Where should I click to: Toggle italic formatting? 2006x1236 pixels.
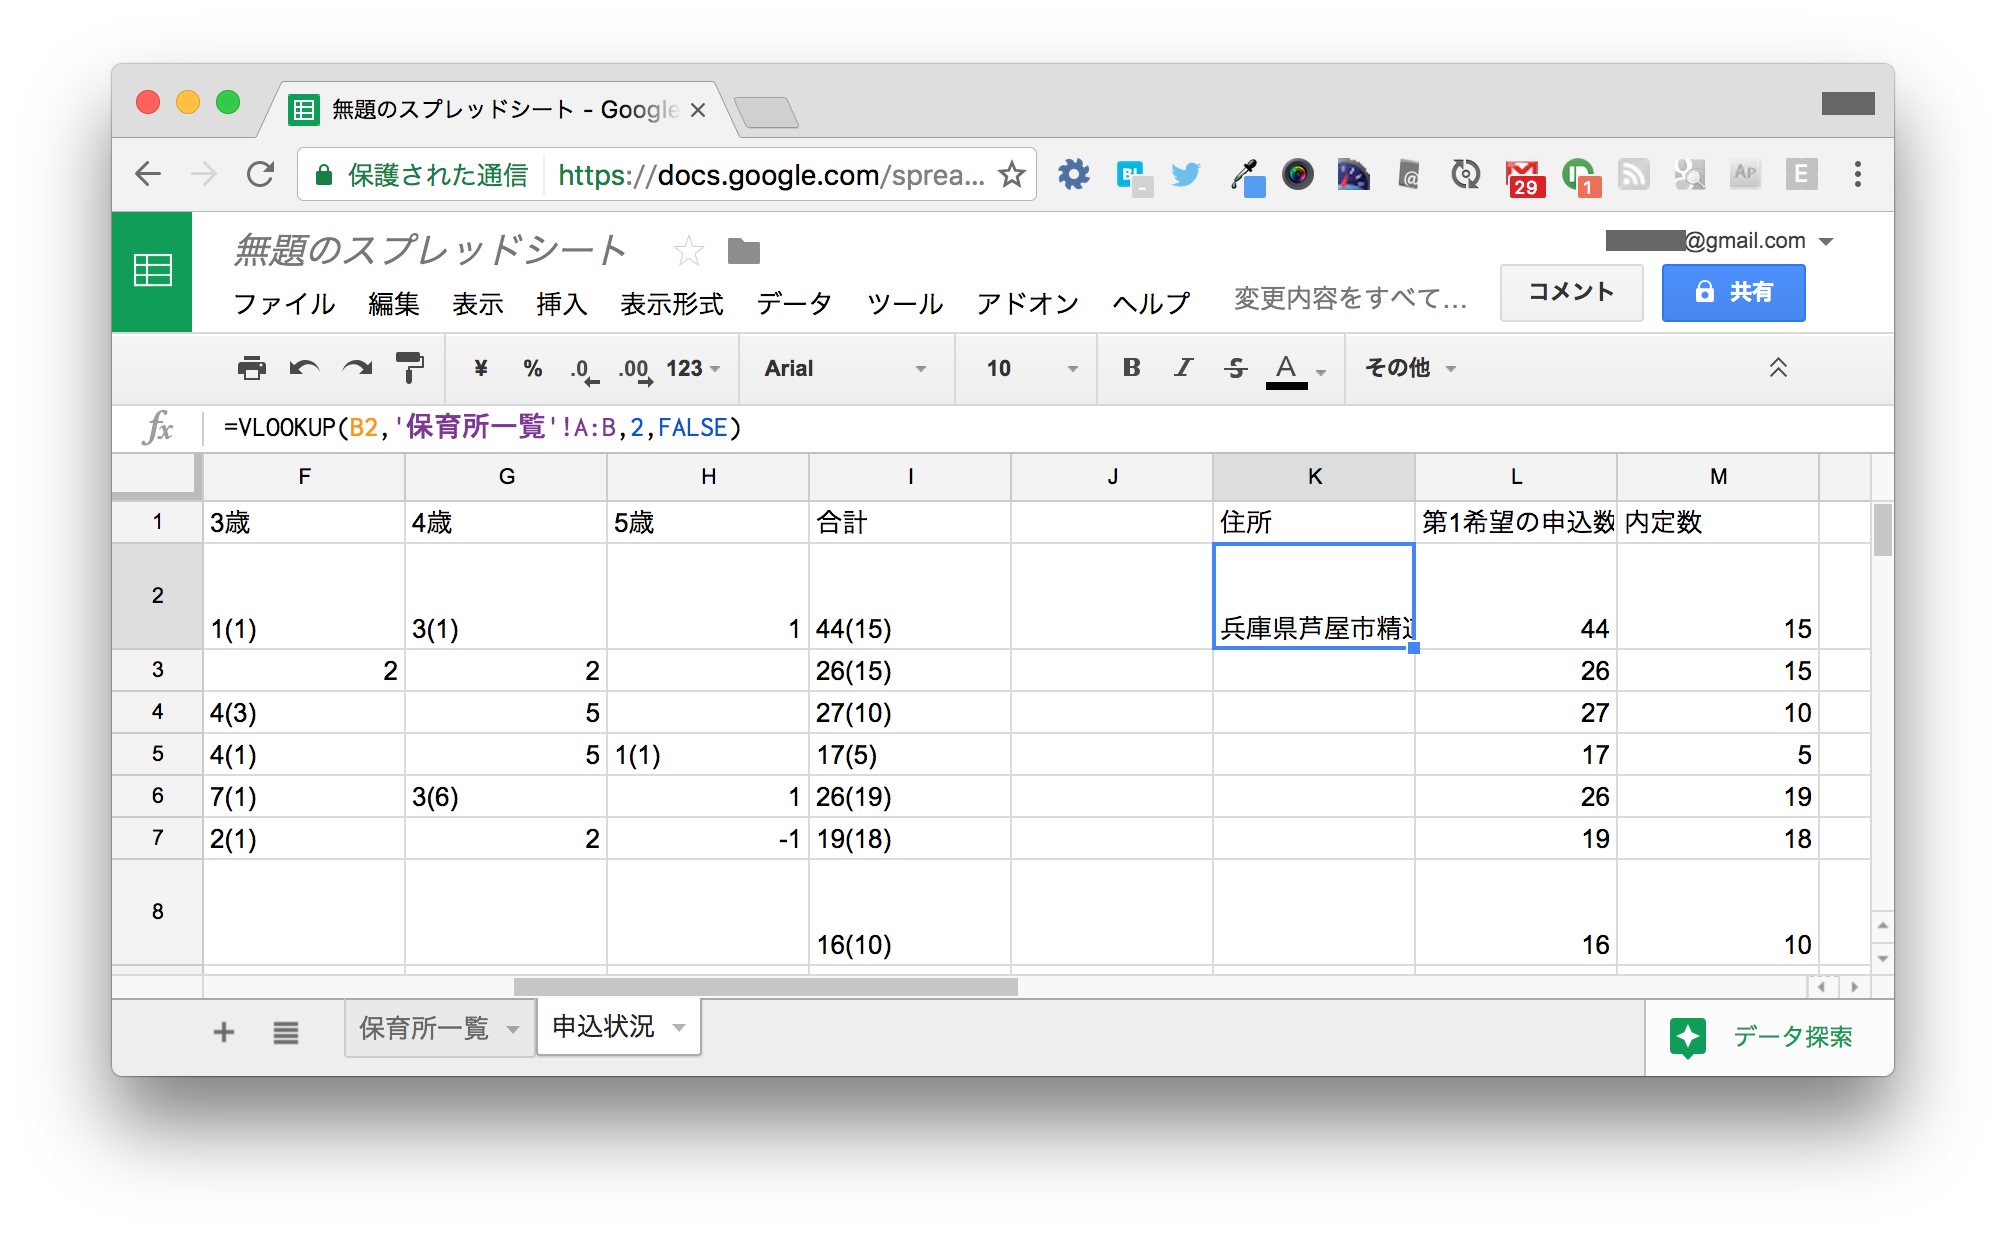tap(1184, 368)
